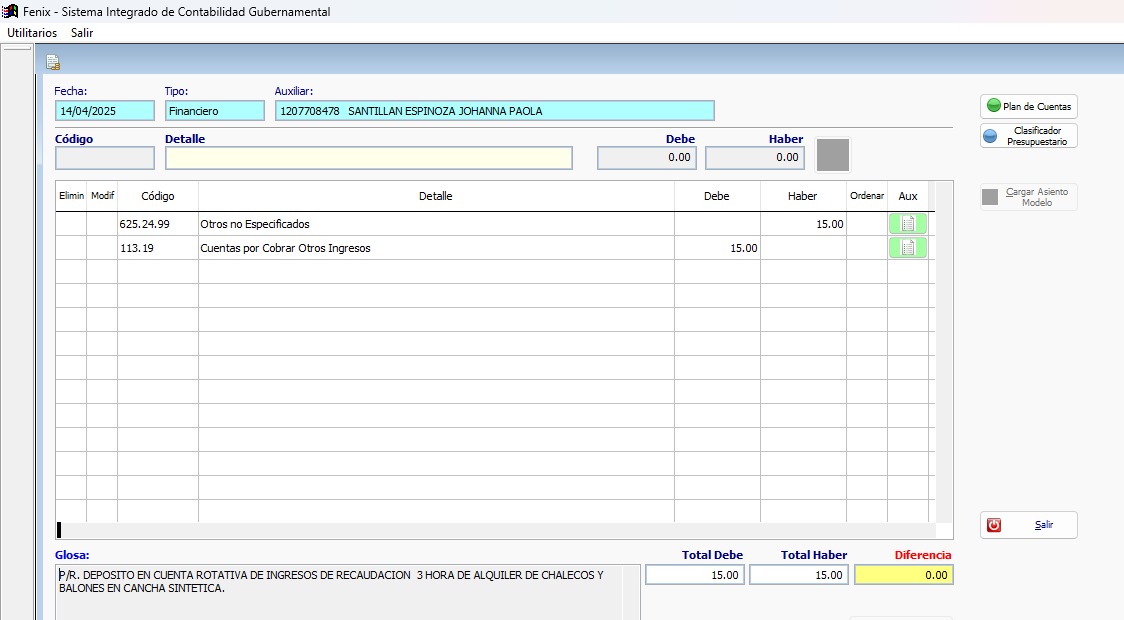Open Clasificador Presupuestario
1124x620 pixels.
click(1028, 136)
